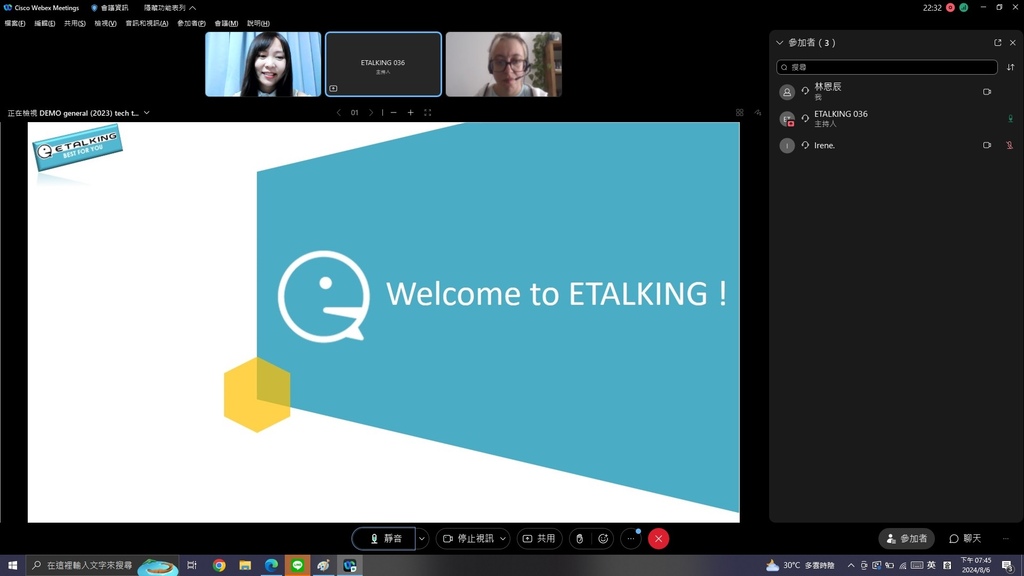Open LINE app from taskbar
1024x576 pixels.
pyautogui.click(x=297, y=566)
